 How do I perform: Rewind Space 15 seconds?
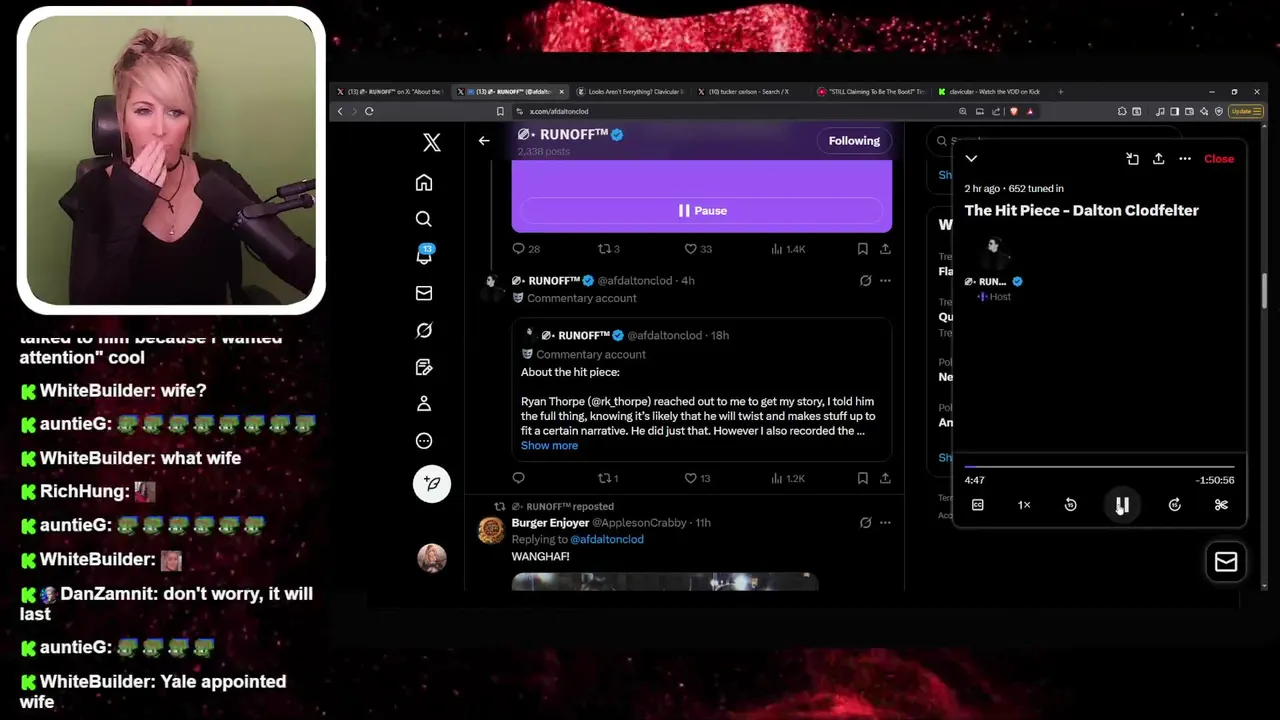(1070, 505)
